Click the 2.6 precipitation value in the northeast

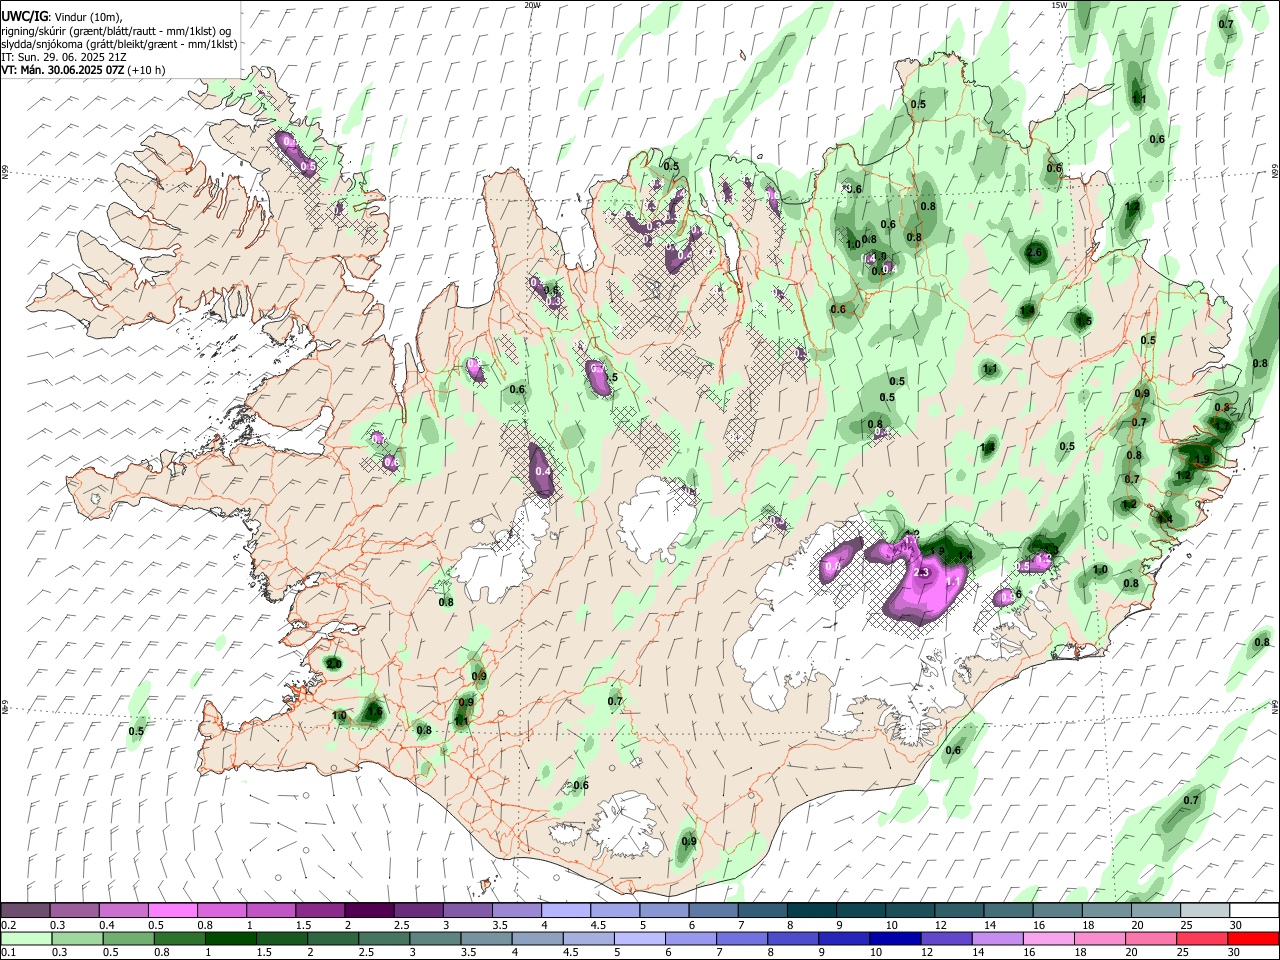1034,253
